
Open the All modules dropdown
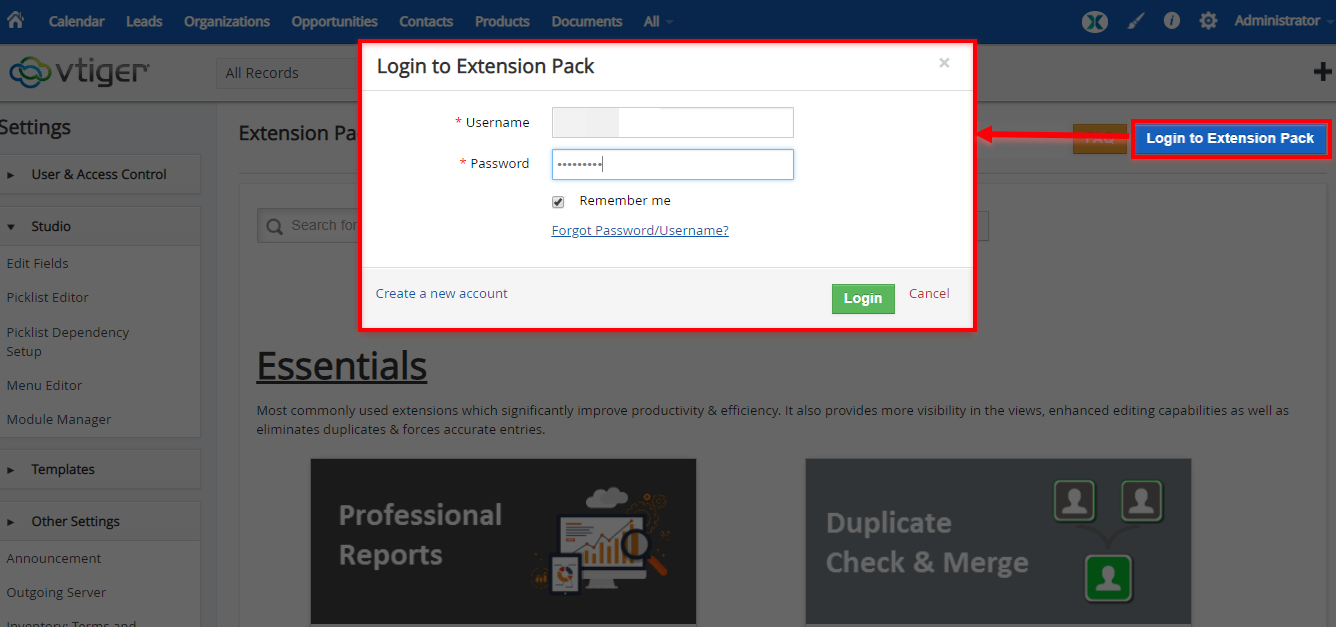point(658,21)
